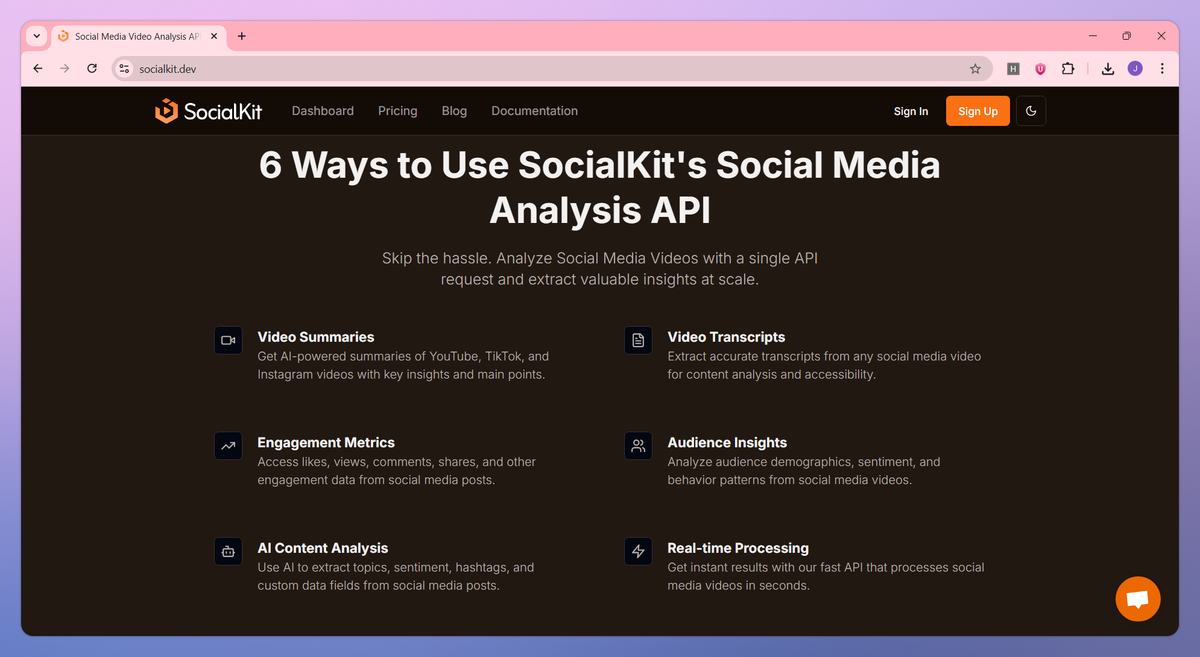Click the Real-time Processing heading
The height and width of the screenshot is (657, 1200).
[738, 548]
